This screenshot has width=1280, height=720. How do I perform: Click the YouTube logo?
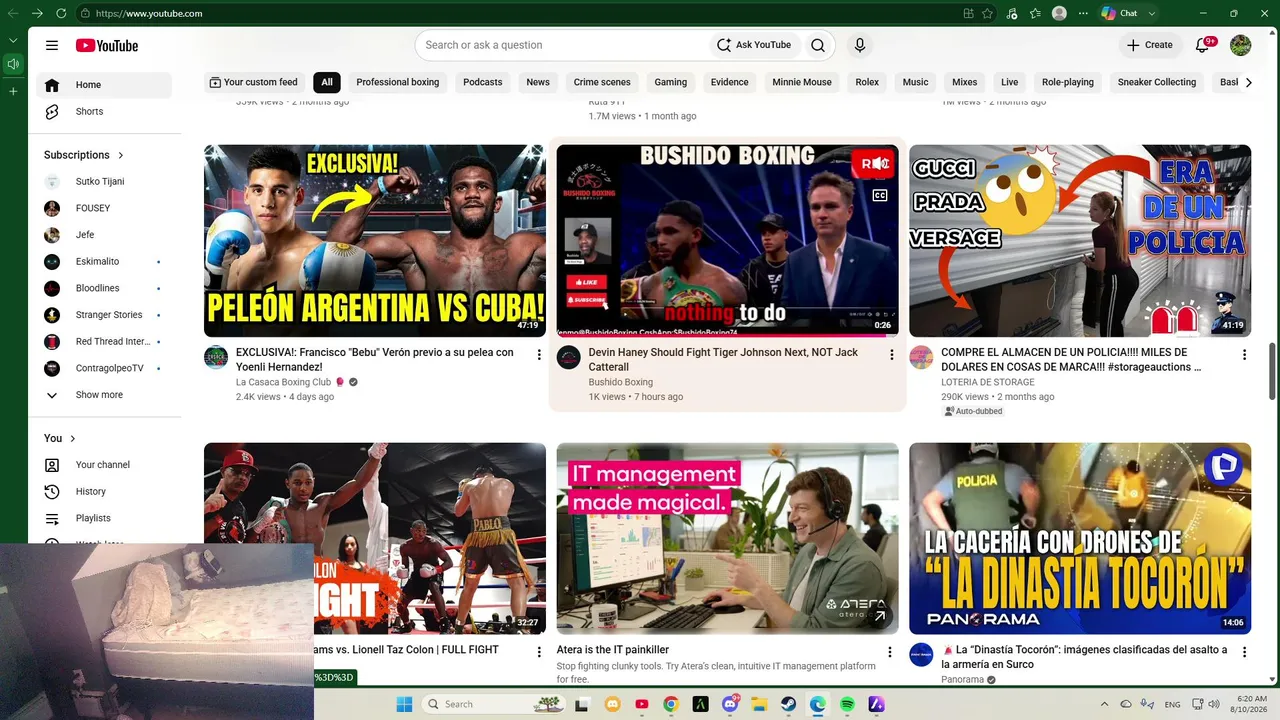[x=106, y=45]
